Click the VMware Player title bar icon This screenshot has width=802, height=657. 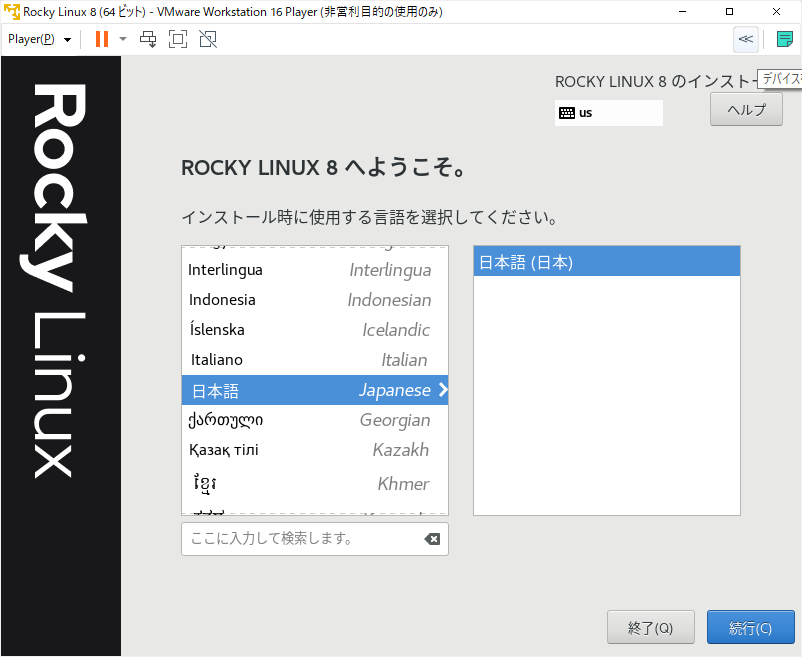(x=12, y=11)
